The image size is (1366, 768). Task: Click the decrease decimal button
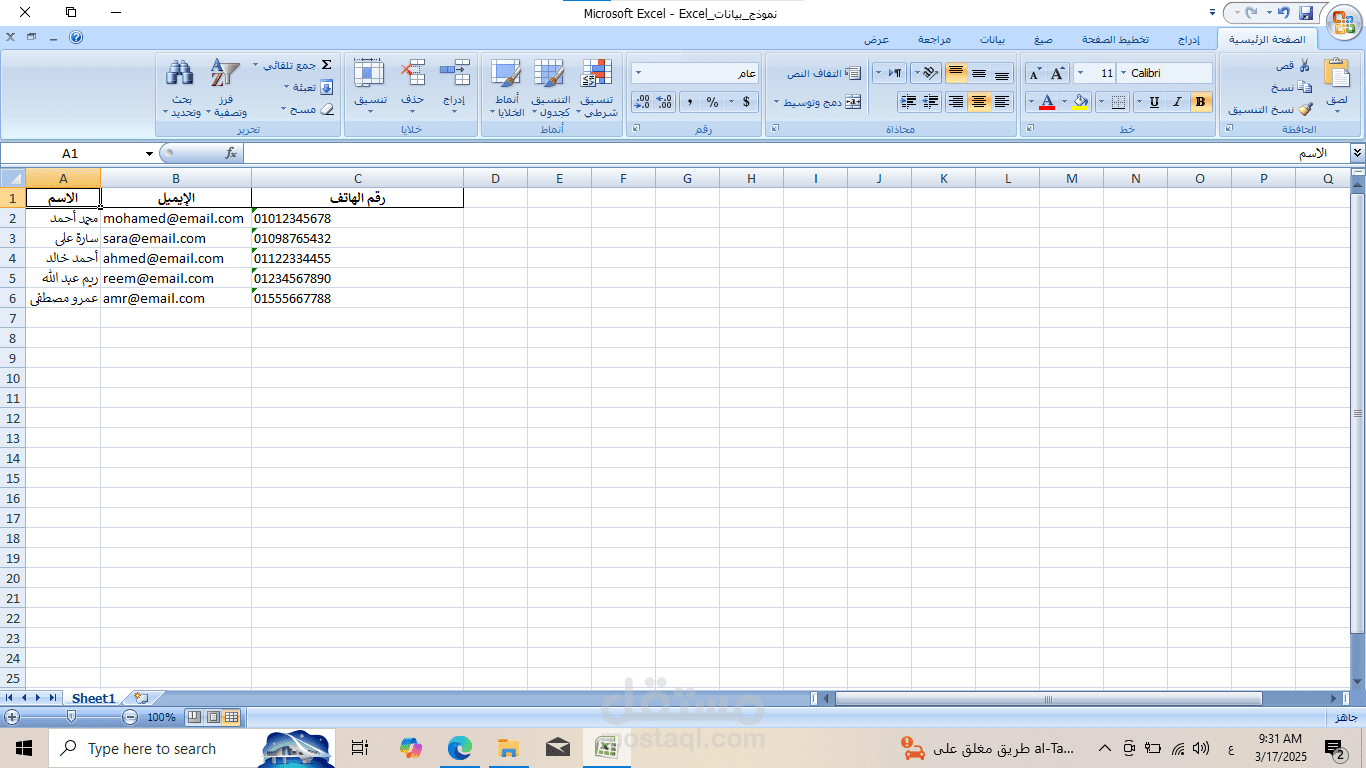642,102
